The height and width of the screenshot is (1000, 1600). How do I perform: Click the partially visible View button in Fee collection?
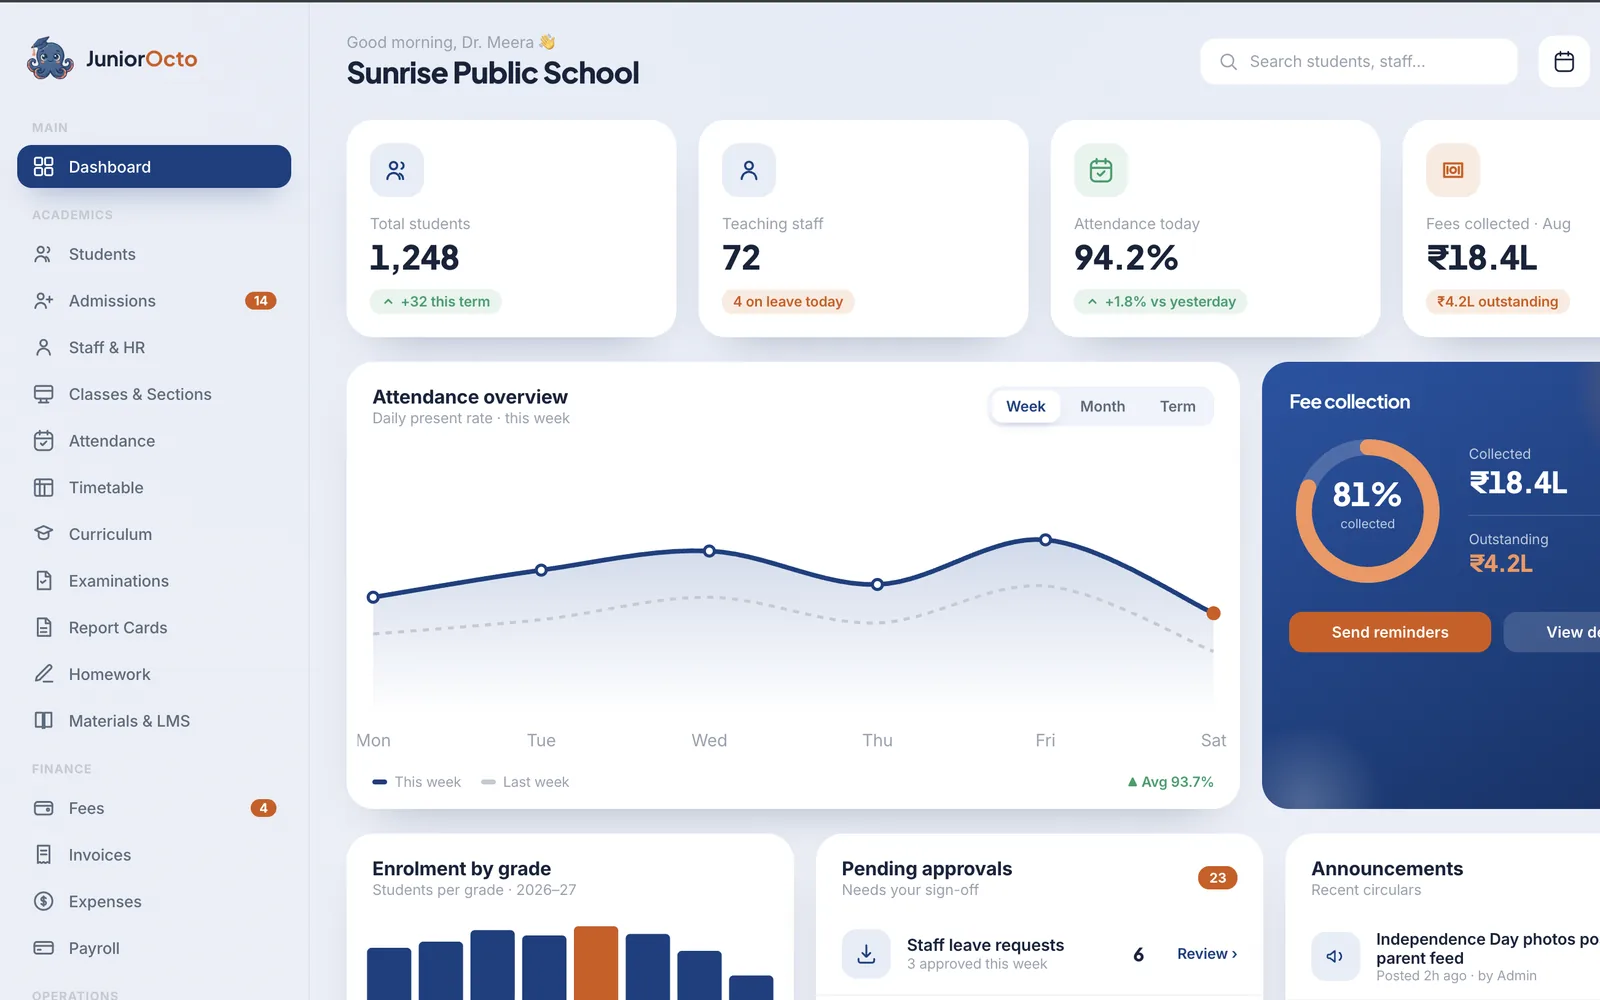(x=1553, y=632)
